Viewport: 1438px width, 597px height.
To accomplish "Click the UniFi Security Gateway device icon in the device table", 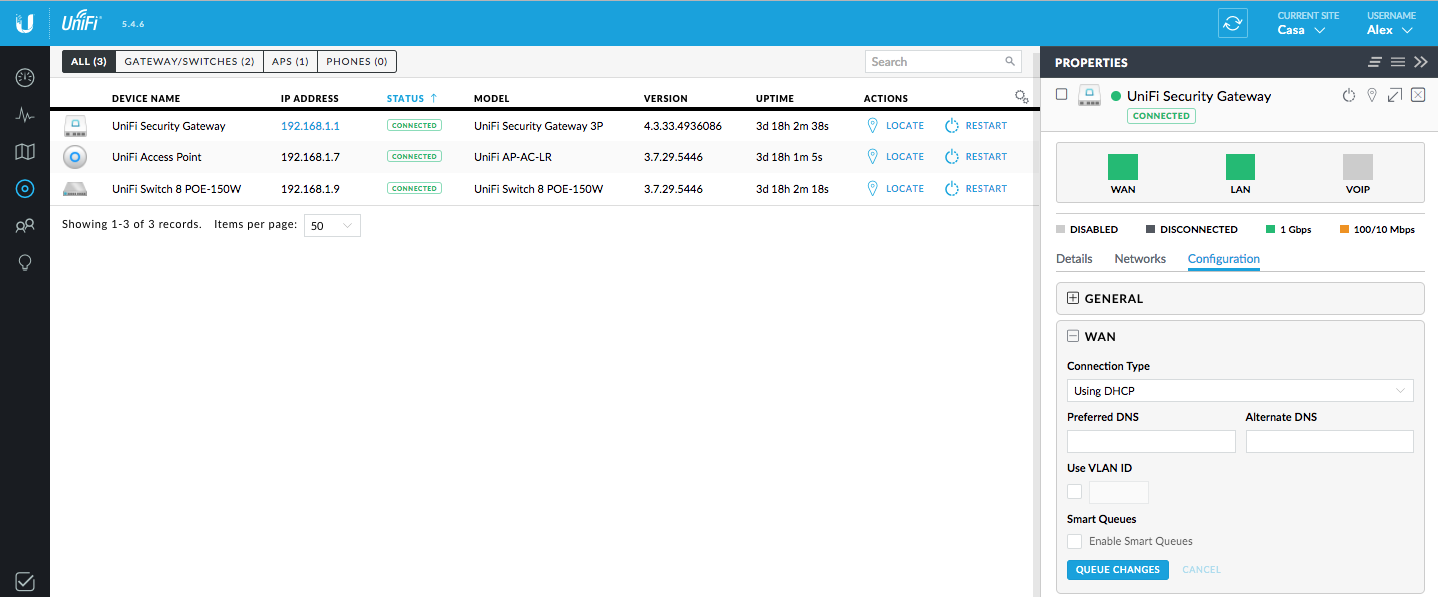I will 75,126.
